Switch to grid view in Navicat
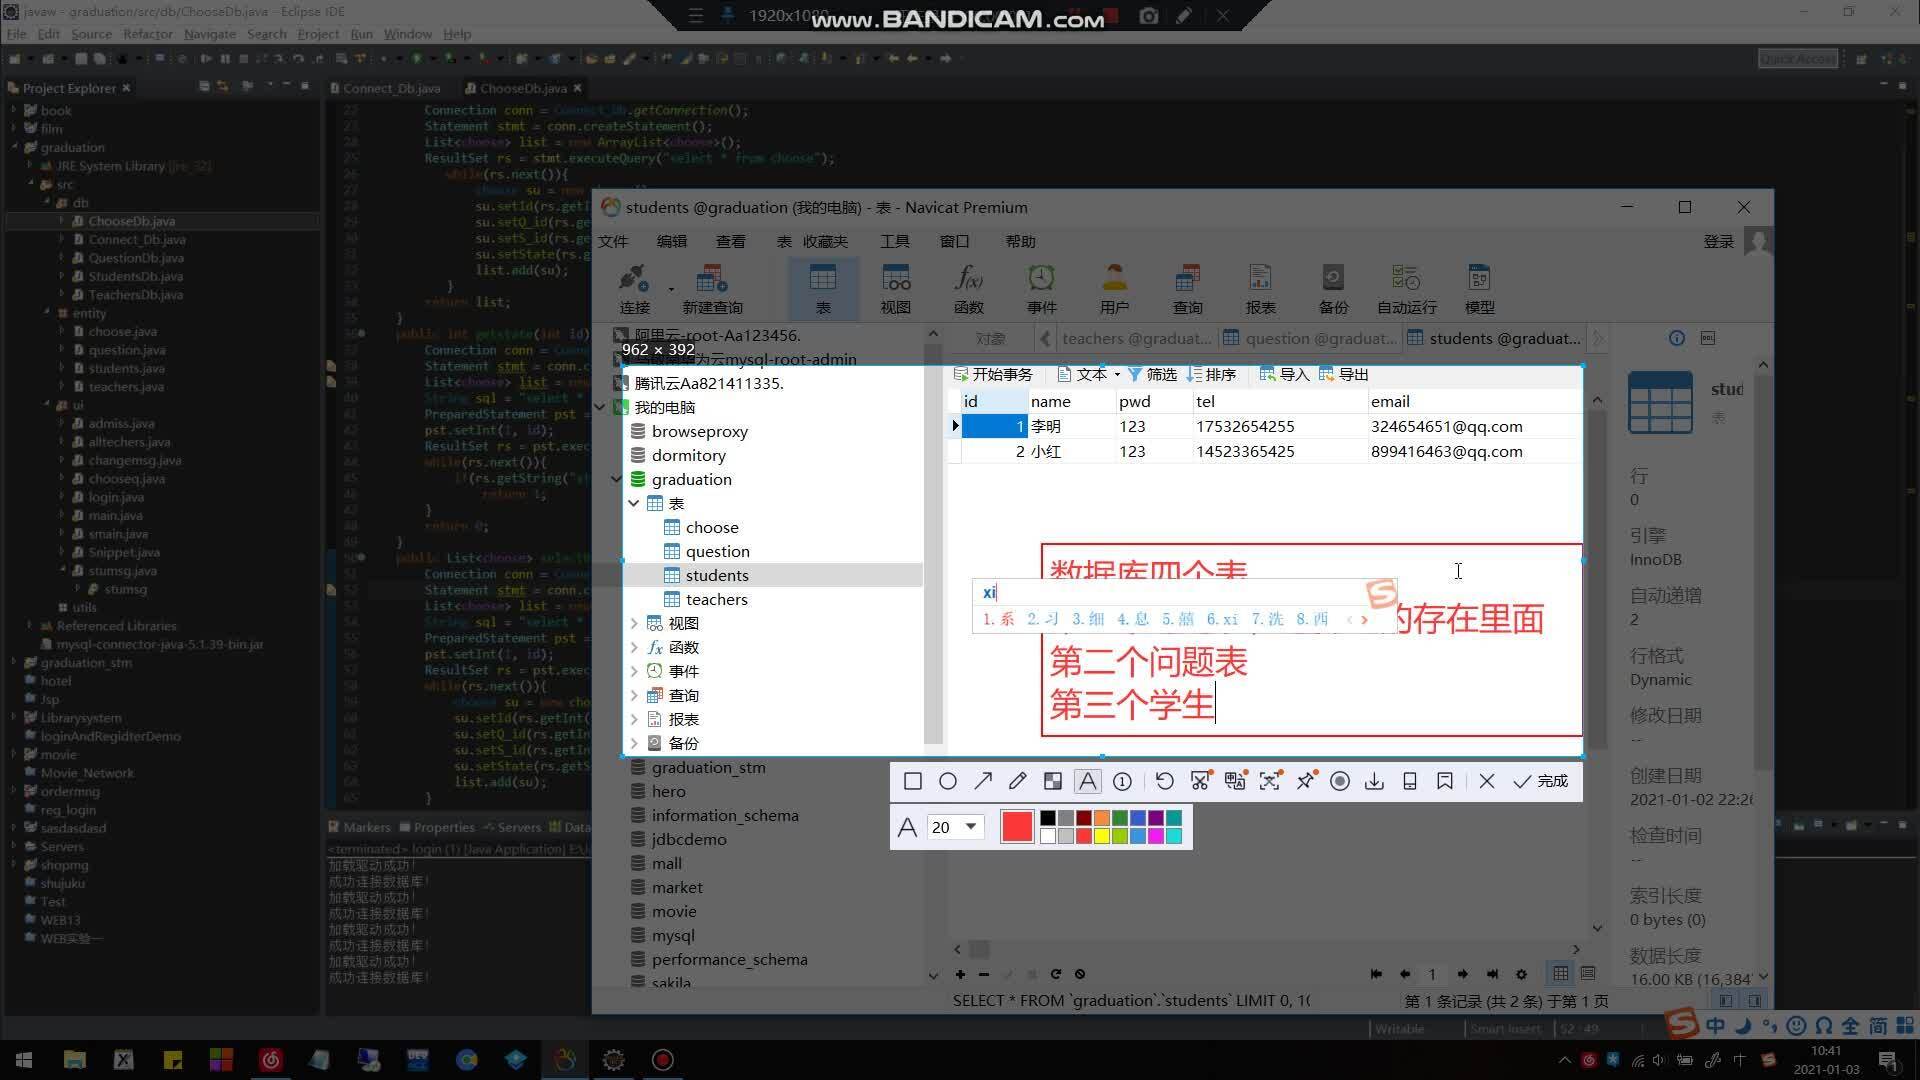Viewport: 1920px width, 1080px height. coord(1560,973)
